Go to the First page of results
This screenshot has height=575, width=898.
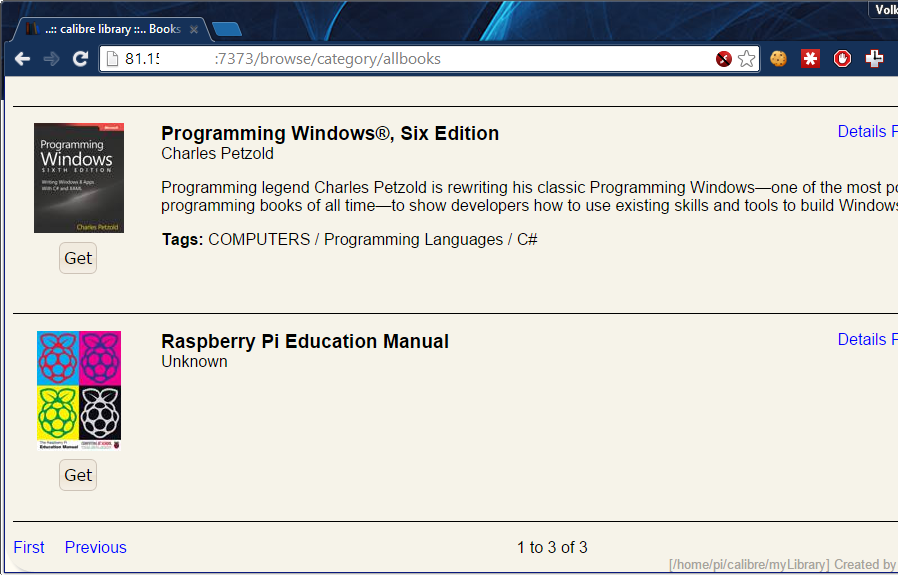point(29,547)
